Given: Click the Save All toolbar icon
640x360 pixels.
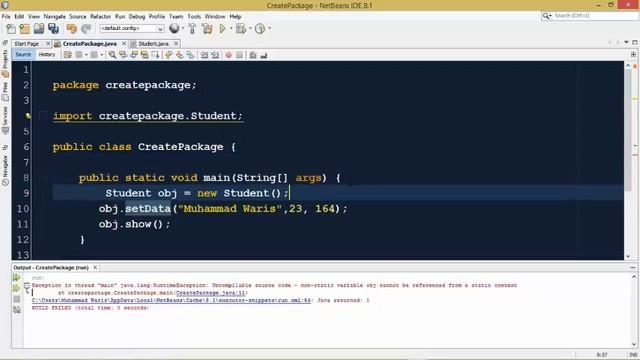Looking at the screenshot, I should pyautogui.click(x=53, y=29).
